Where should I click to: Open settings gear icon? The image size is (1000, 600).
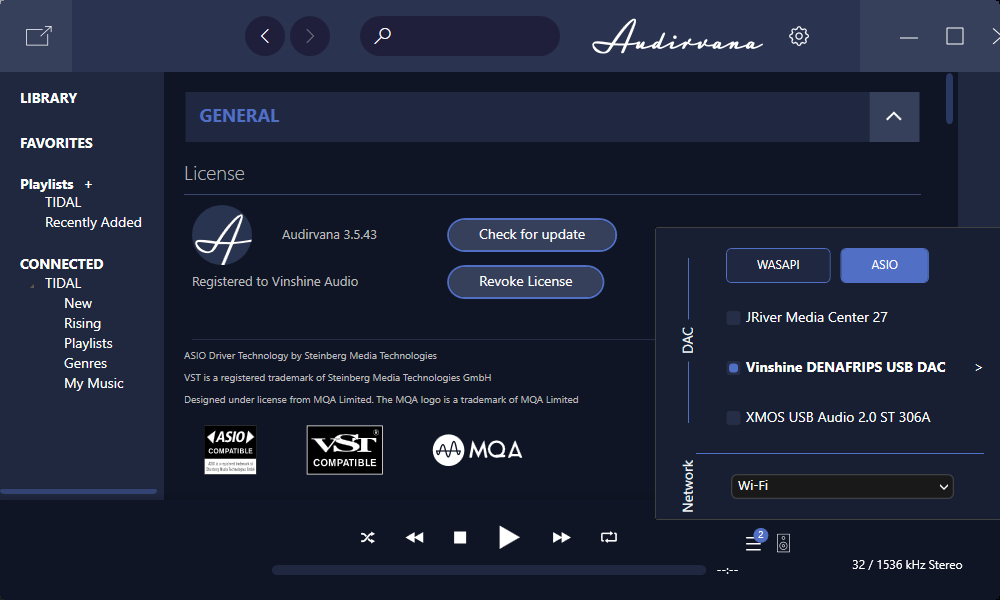(x=798, y=36)
